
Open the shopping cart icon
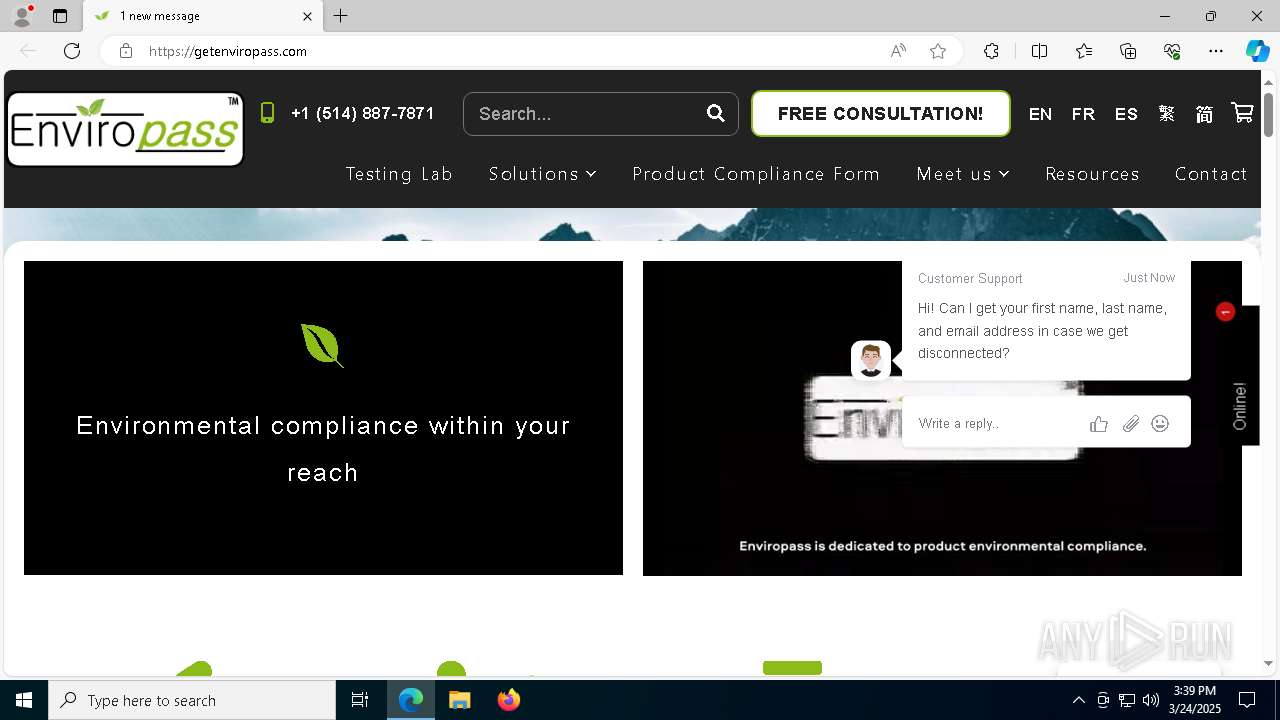point(1242,113)
